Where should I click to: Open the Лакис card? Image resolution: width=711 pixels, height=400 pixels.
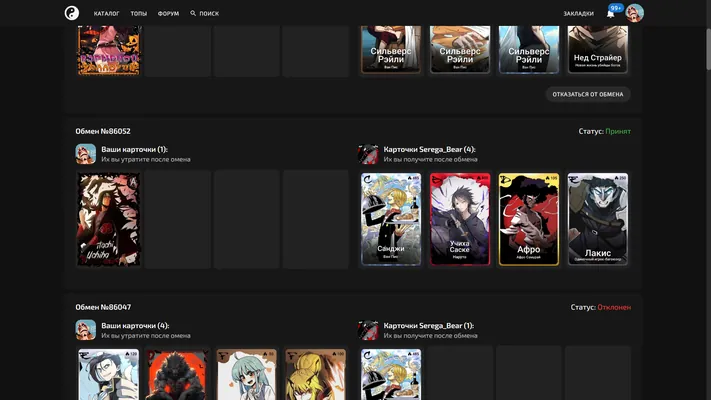(x=598, y=220)
